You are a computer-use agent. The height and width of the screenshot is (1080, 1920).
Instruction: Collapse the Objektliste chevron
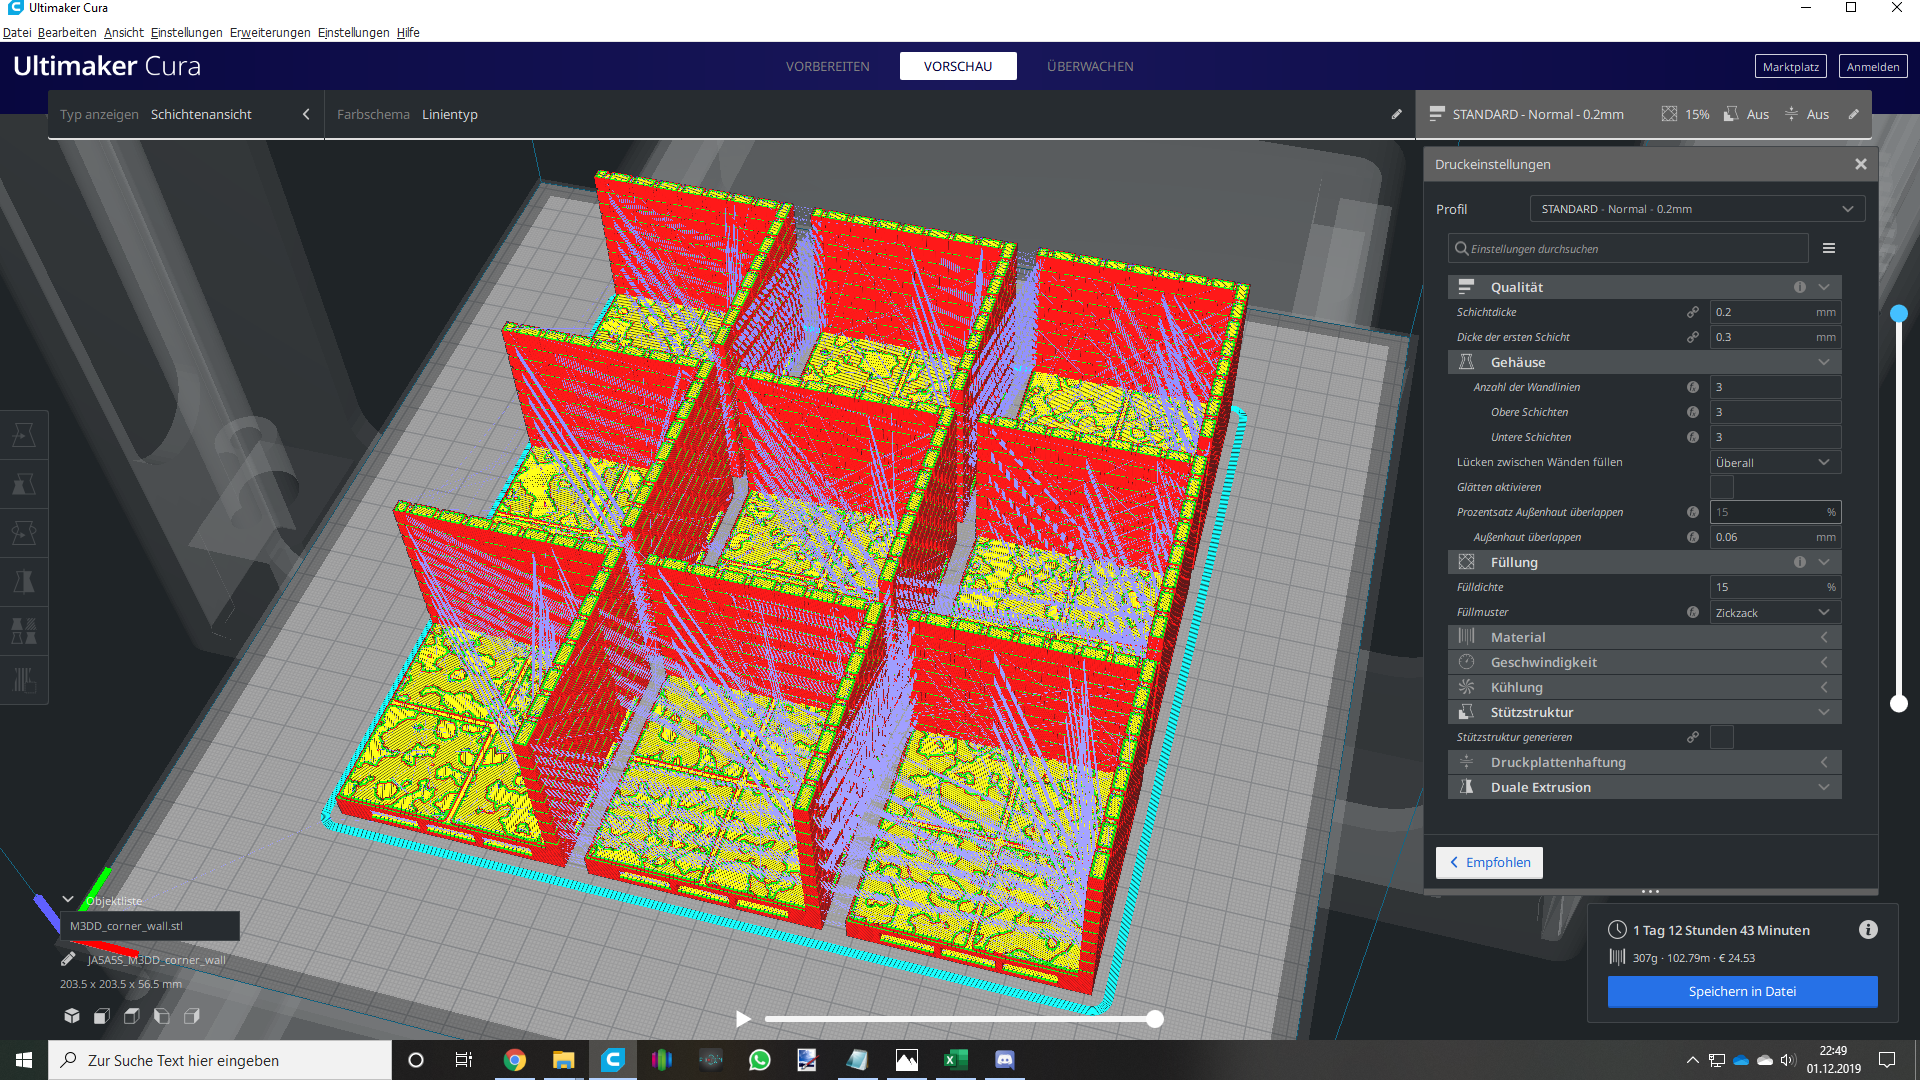point(68,900)
